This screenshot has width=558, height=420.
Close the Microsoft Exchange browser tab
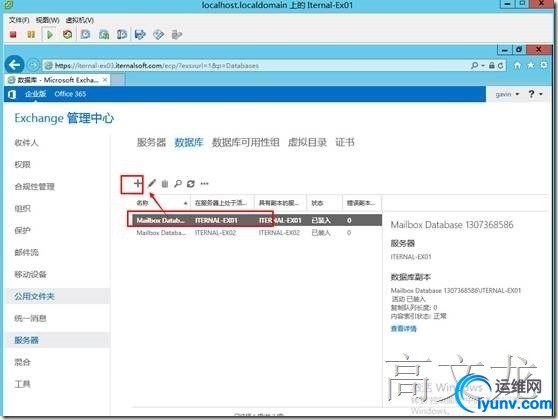pyautogui.click(x=105, y=80)
